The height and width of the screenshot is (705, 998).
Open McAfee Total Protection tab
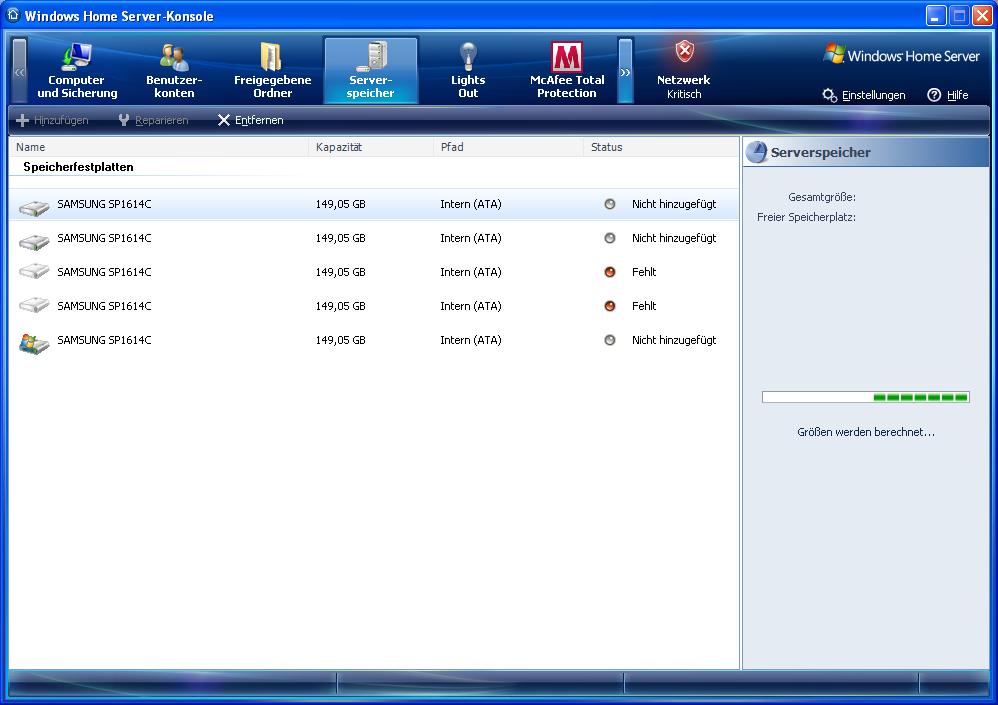(x=566, y=70)
